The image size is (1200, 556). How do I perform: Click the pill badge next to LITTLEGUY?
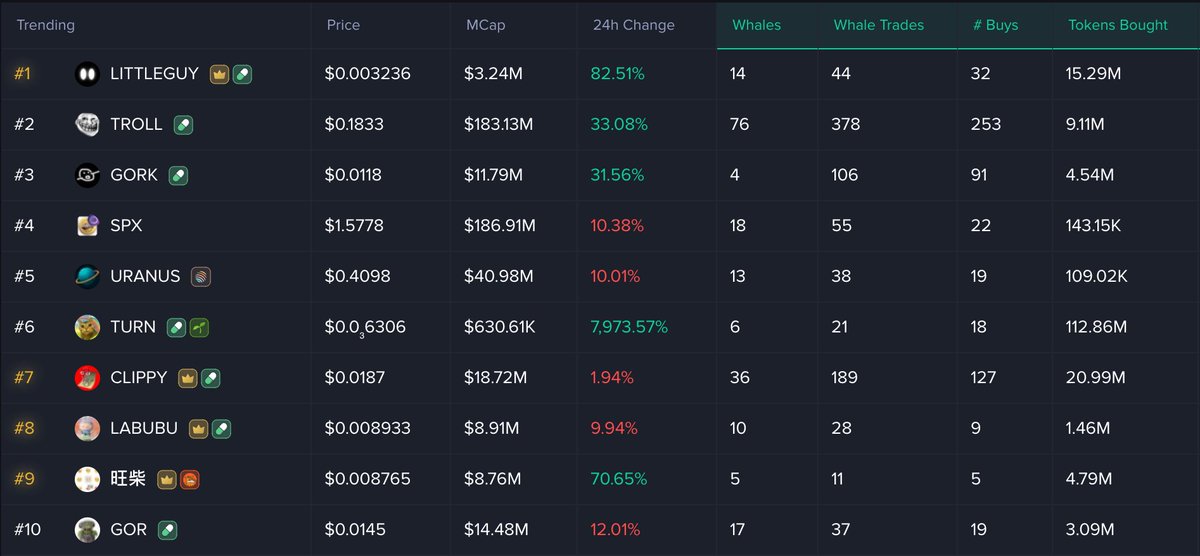point(242,74)
